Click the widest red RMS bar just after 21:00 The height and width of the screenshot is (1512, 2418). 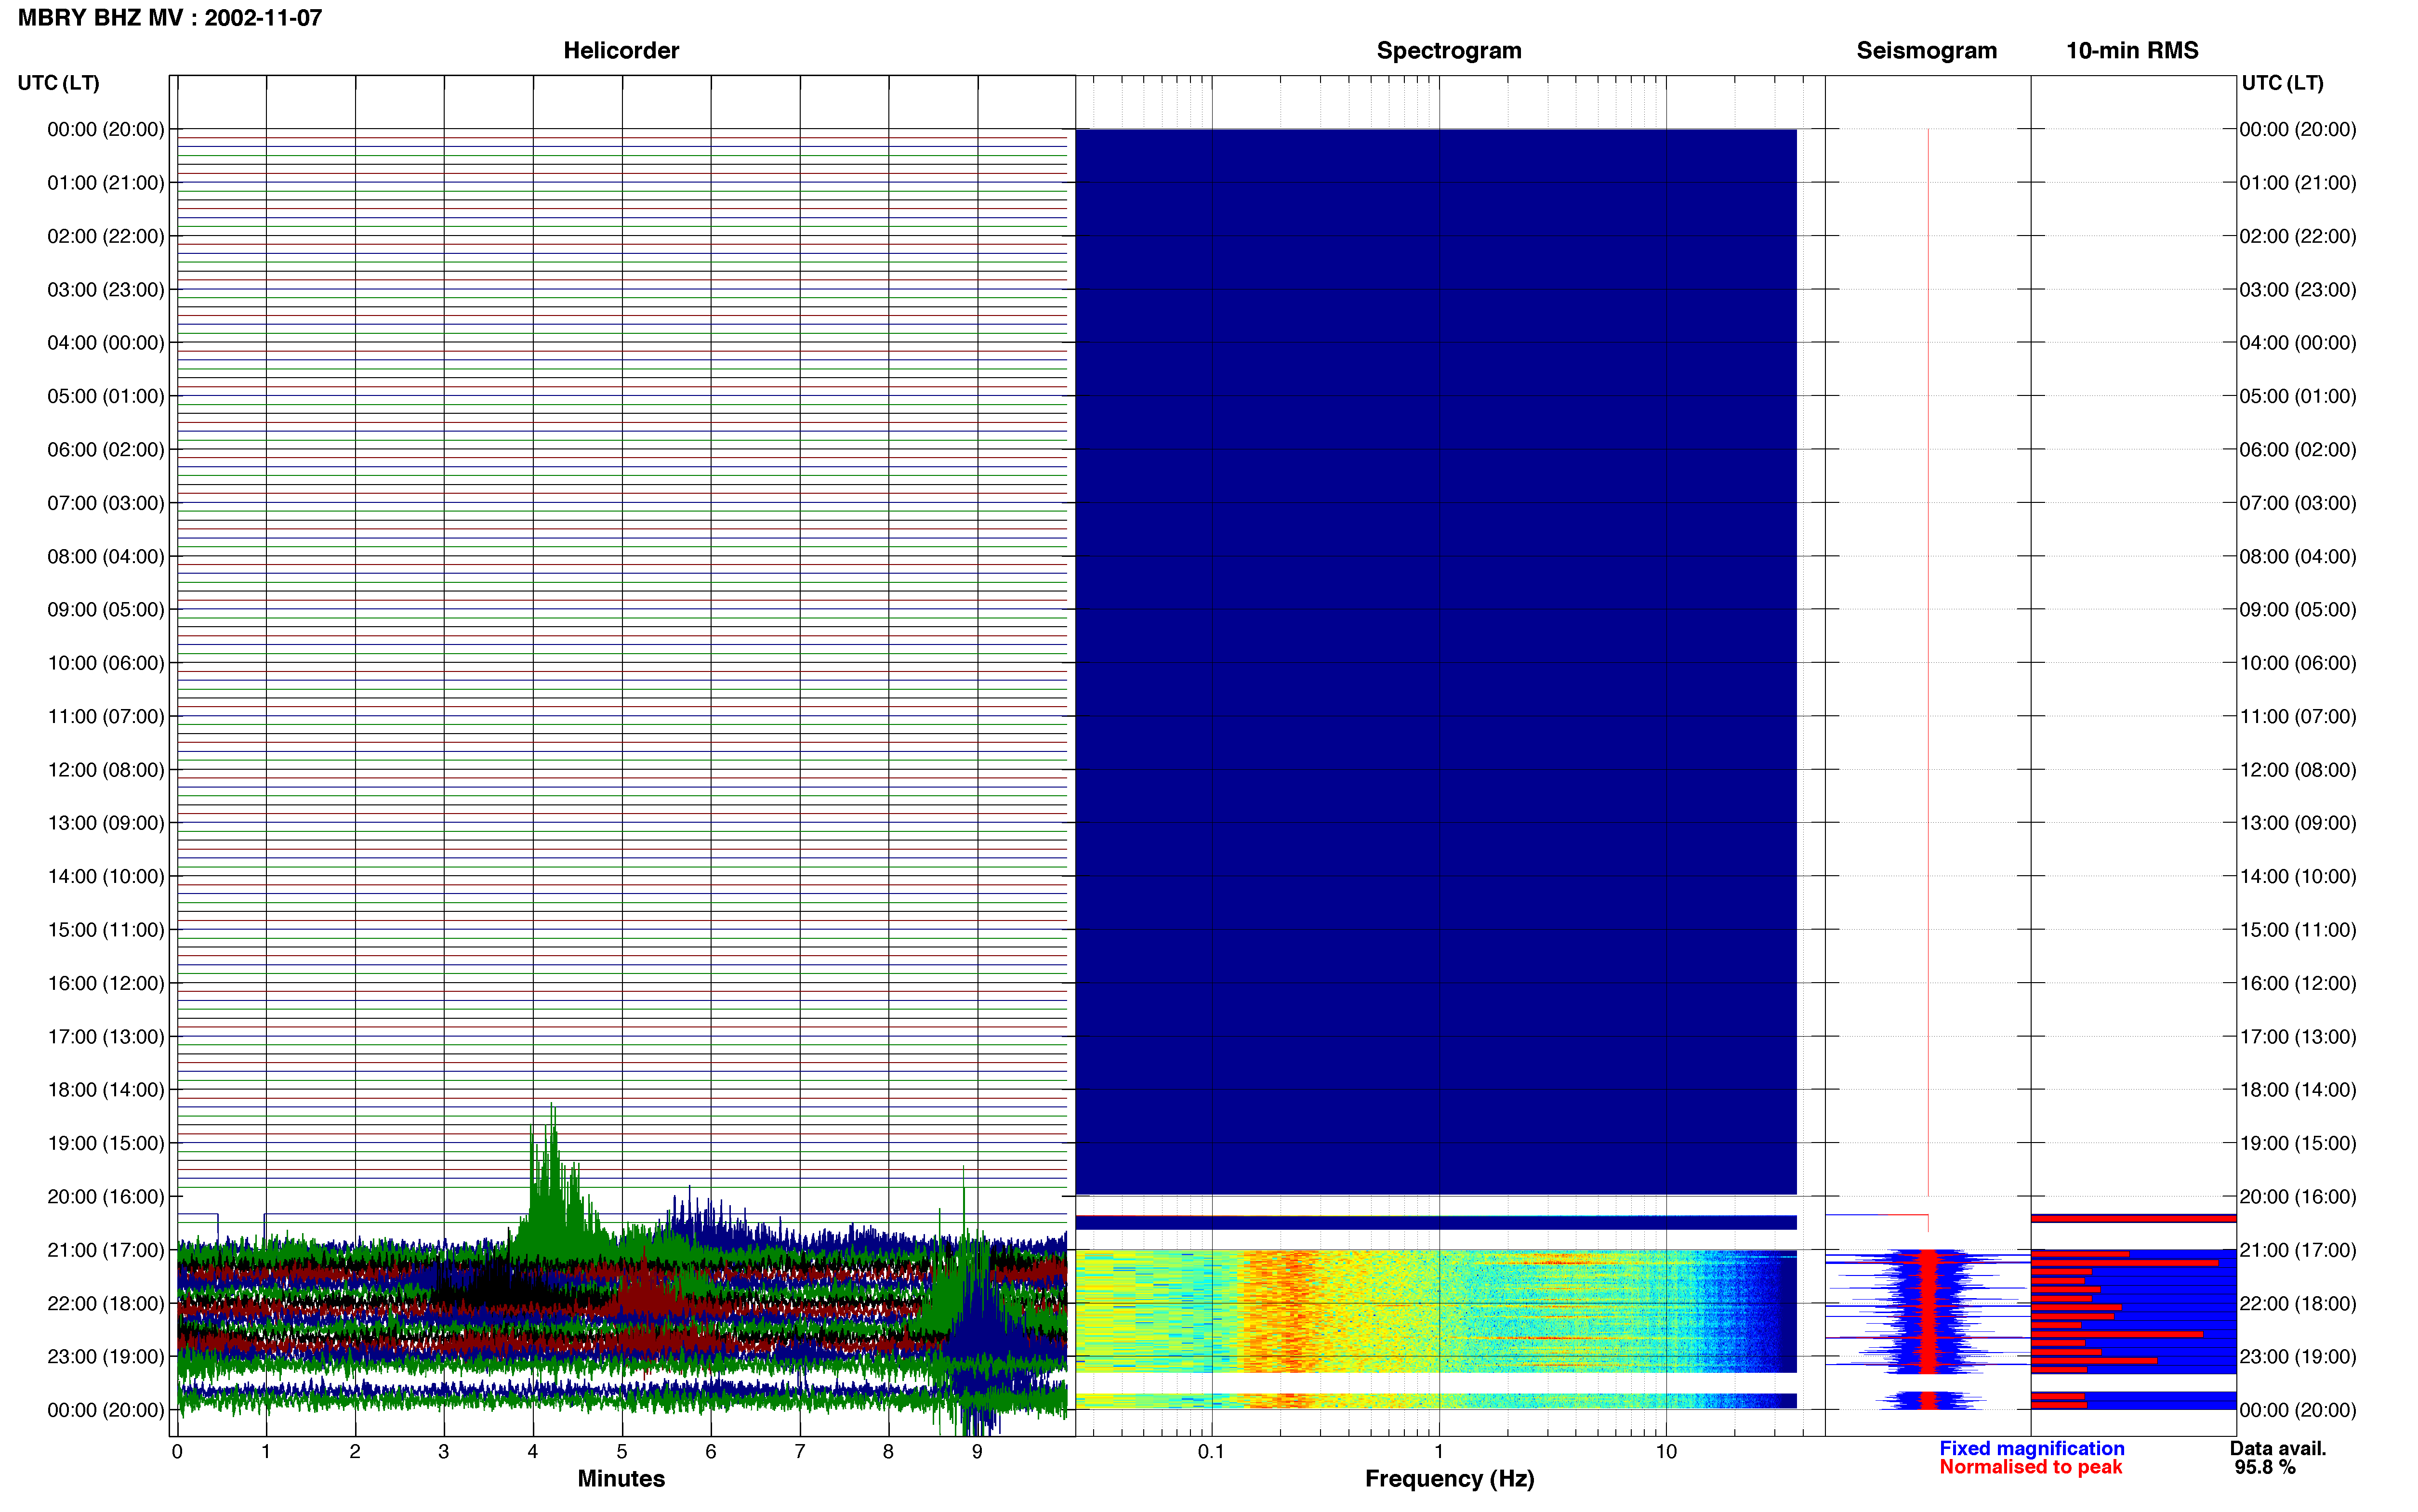[2124, 1263]
